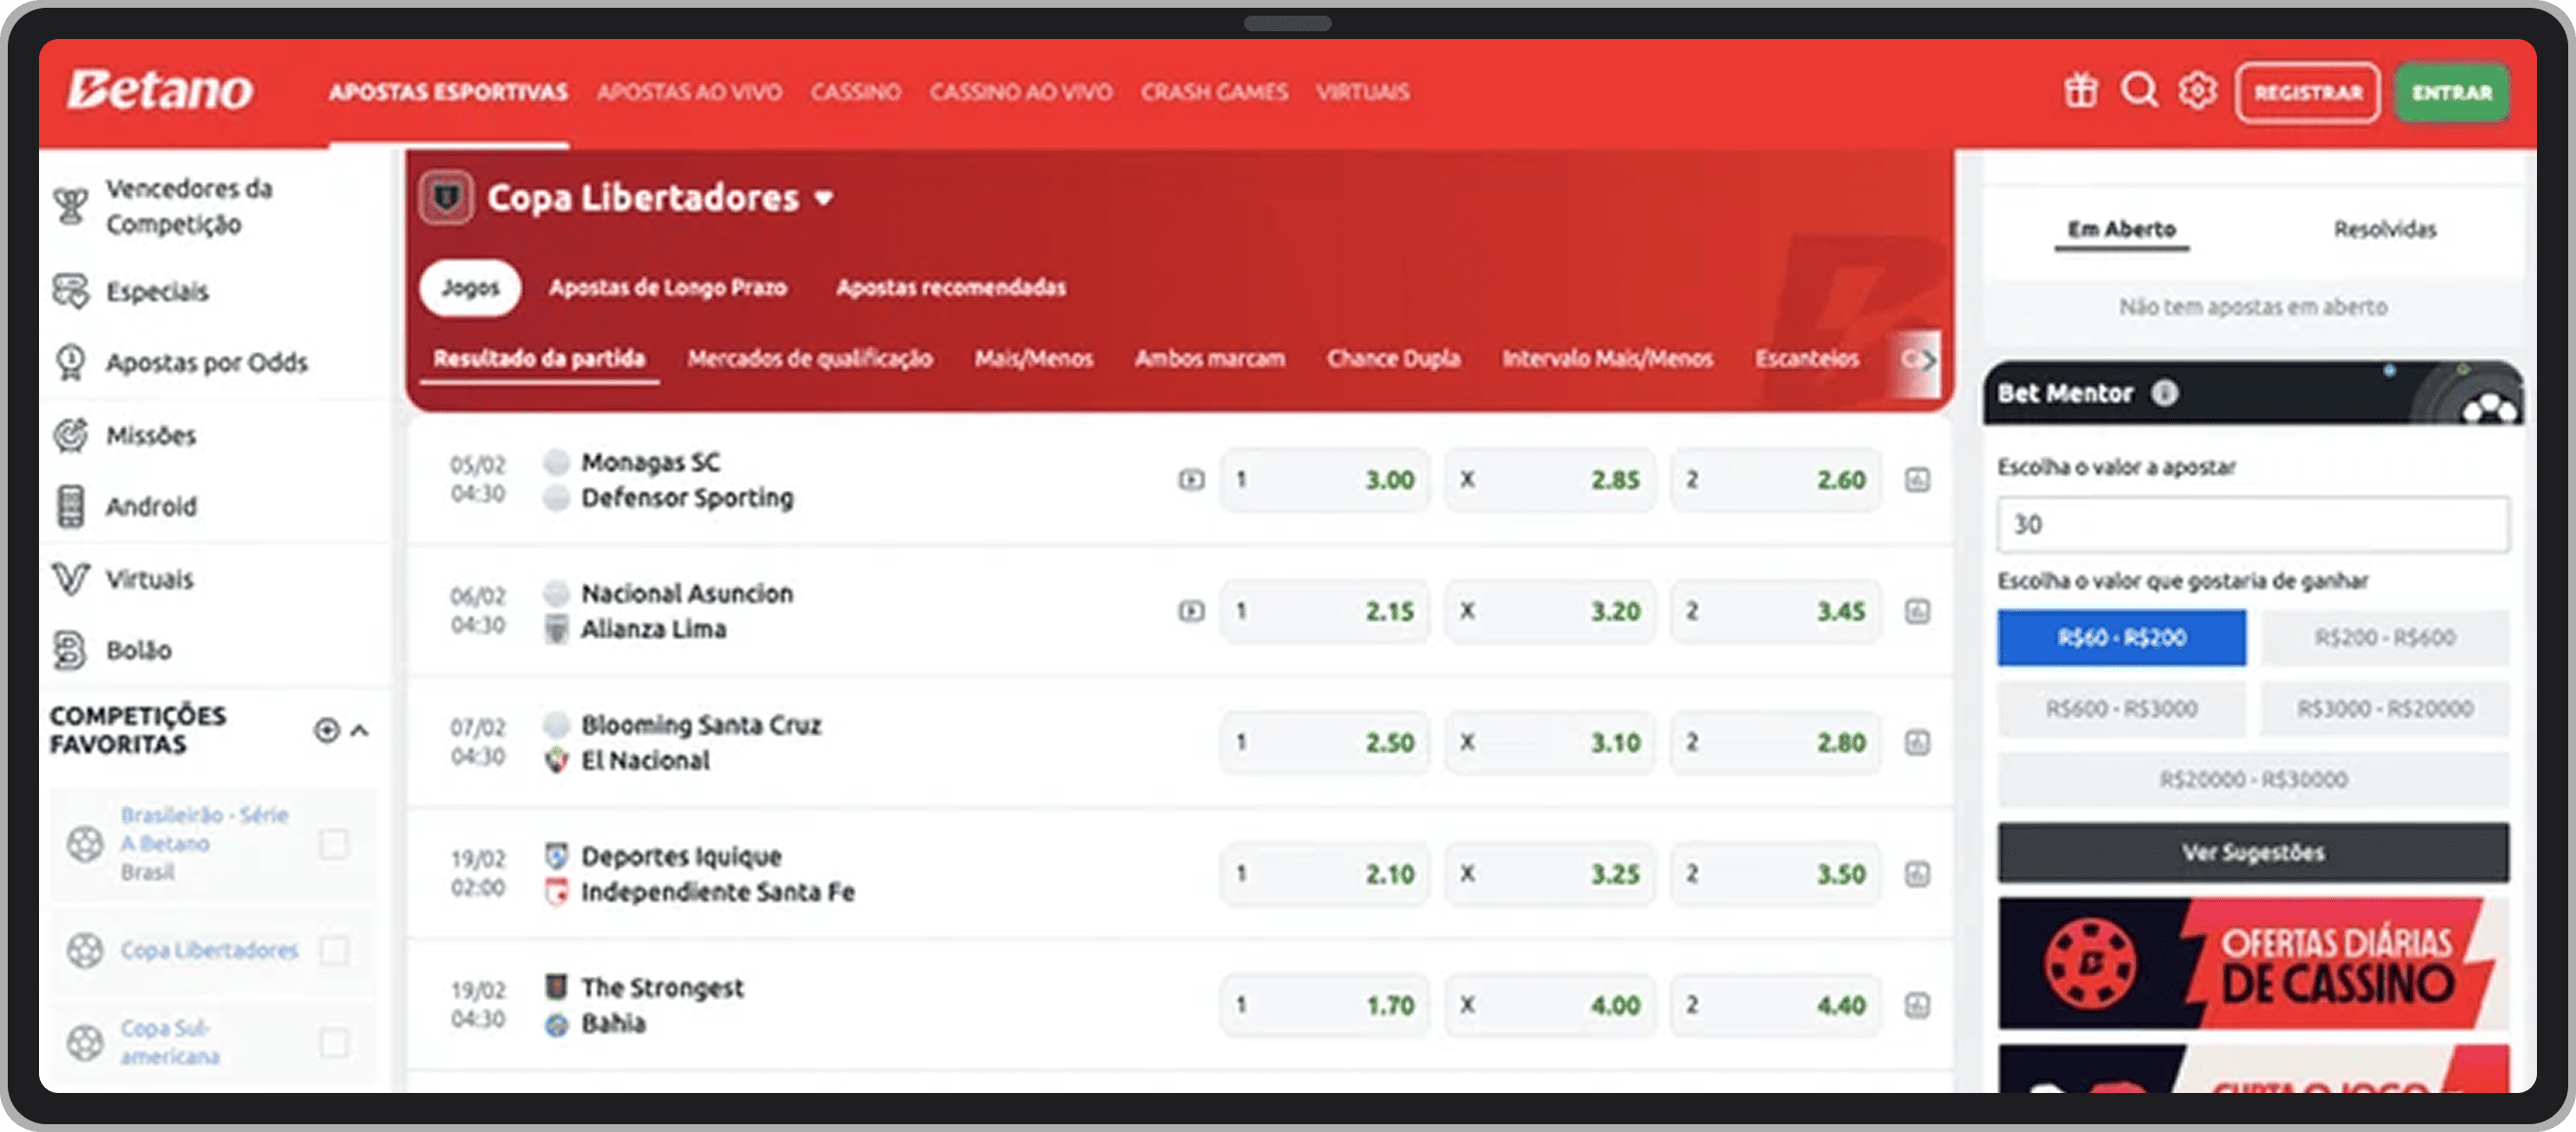The width and height of the screenshot is (2576, 1132).
Task: Click the Copa Libertadores shield icon
Action: click(x=446, y=197)
